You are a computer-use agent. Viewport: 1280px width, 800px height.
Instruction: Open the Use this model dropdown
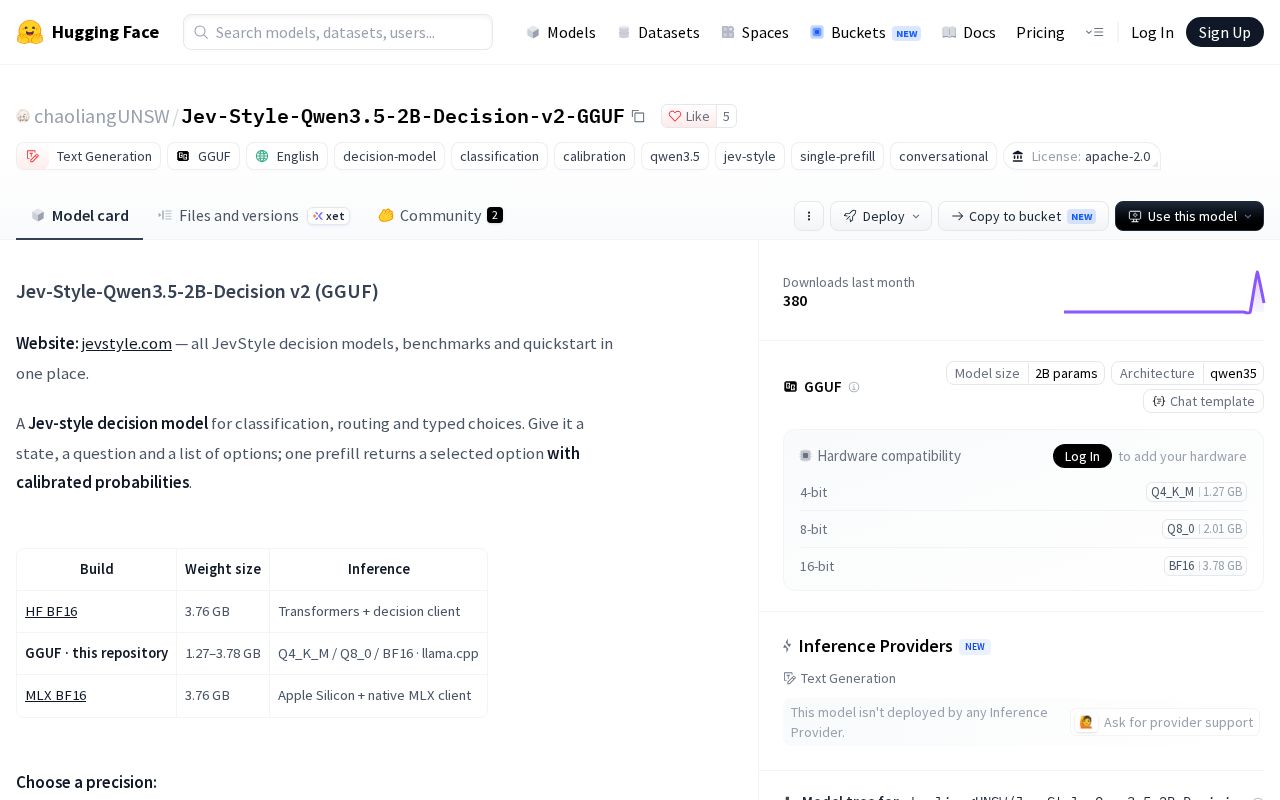[x=1189, y=216]
